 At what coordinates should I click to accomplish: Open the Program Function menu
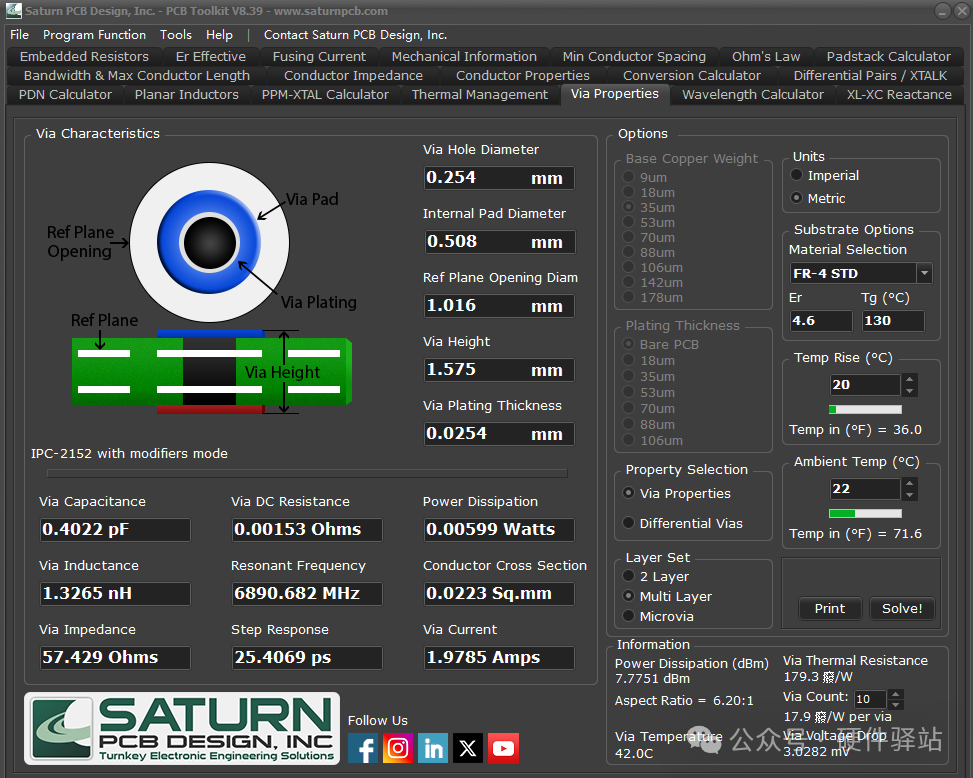coord(94,35)
